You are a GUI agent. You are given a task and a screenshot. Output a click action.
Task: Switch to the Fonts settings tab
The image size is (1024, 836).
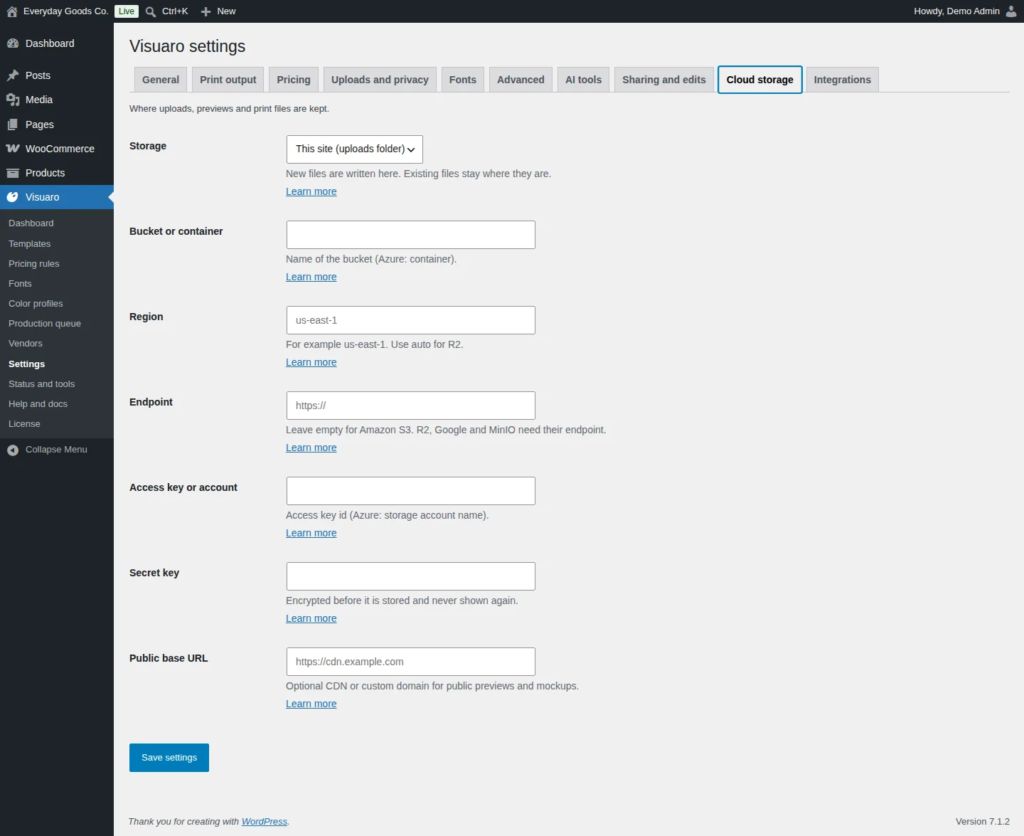click(462, 80)
